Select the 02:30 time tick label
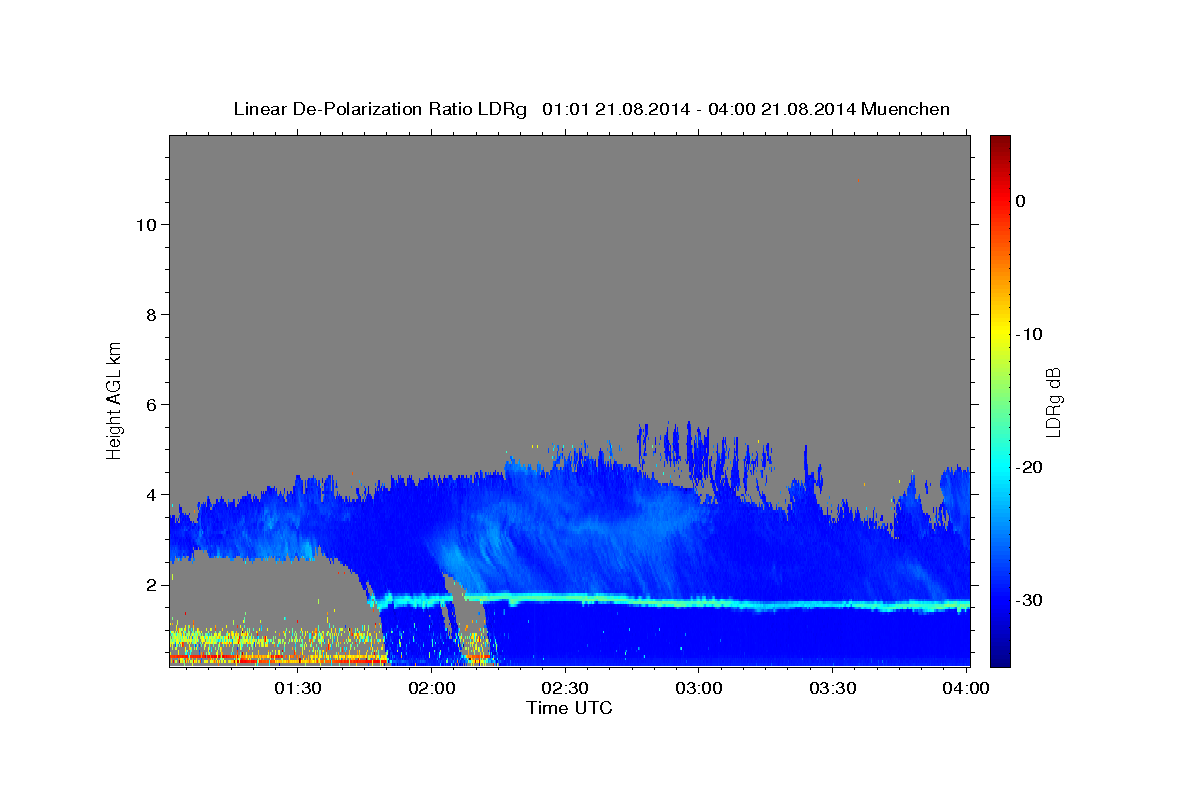This screenshot has height=800, width=1200. 565,688
